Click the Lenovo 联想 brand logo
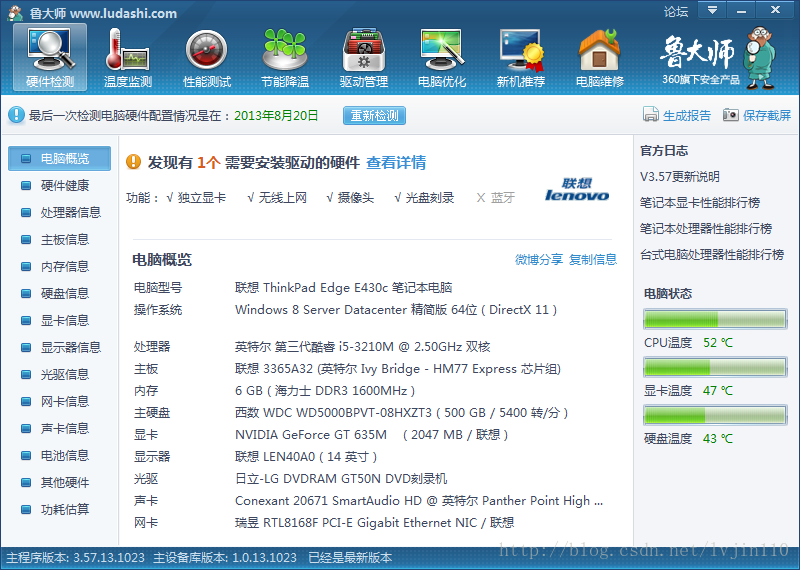 click(577, 189)
